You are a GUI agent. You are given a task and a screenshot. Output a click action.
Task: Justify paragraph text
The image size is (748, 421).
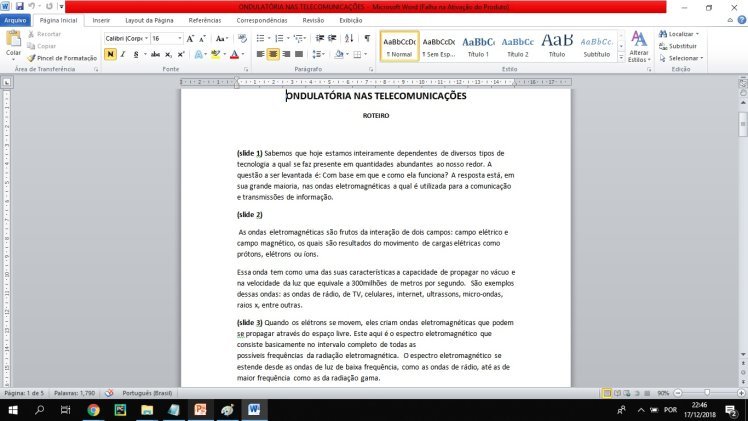(x=299, y=54)
